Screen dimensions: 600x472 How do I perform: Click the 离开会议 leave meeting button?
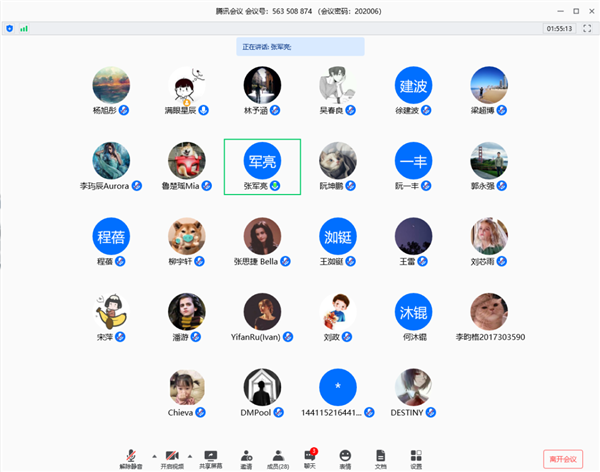pyautogui.click(x=565, y=458)
